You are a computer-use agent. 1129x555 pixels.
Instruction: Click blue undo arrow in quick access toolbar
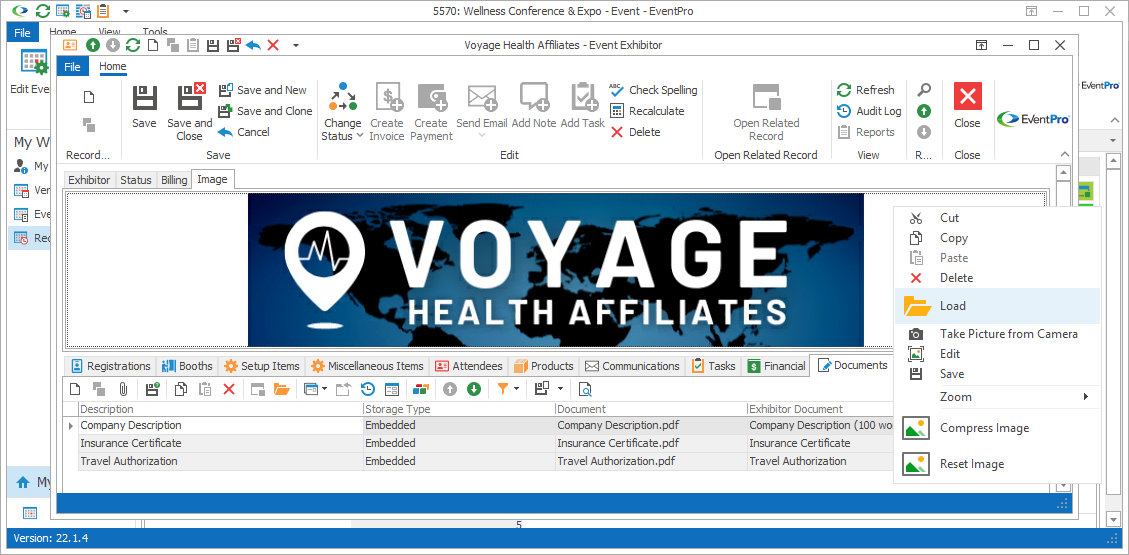click(253, 45)
